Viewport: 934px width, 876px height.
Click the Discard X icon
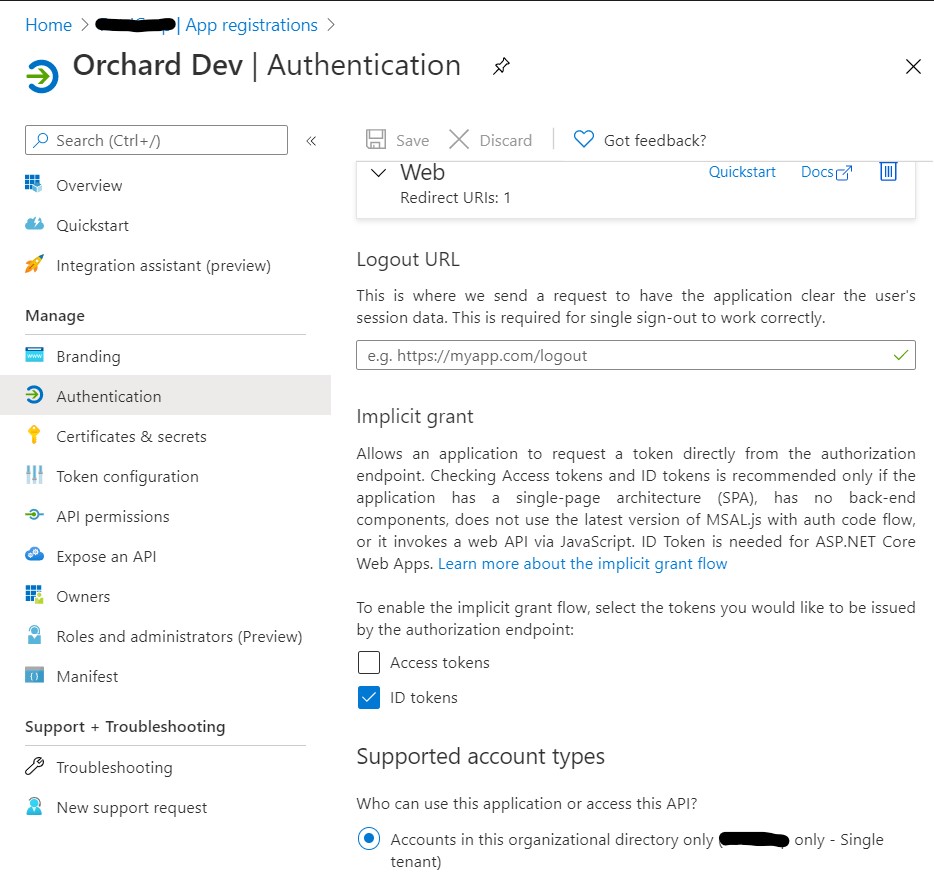click(459, 139)
